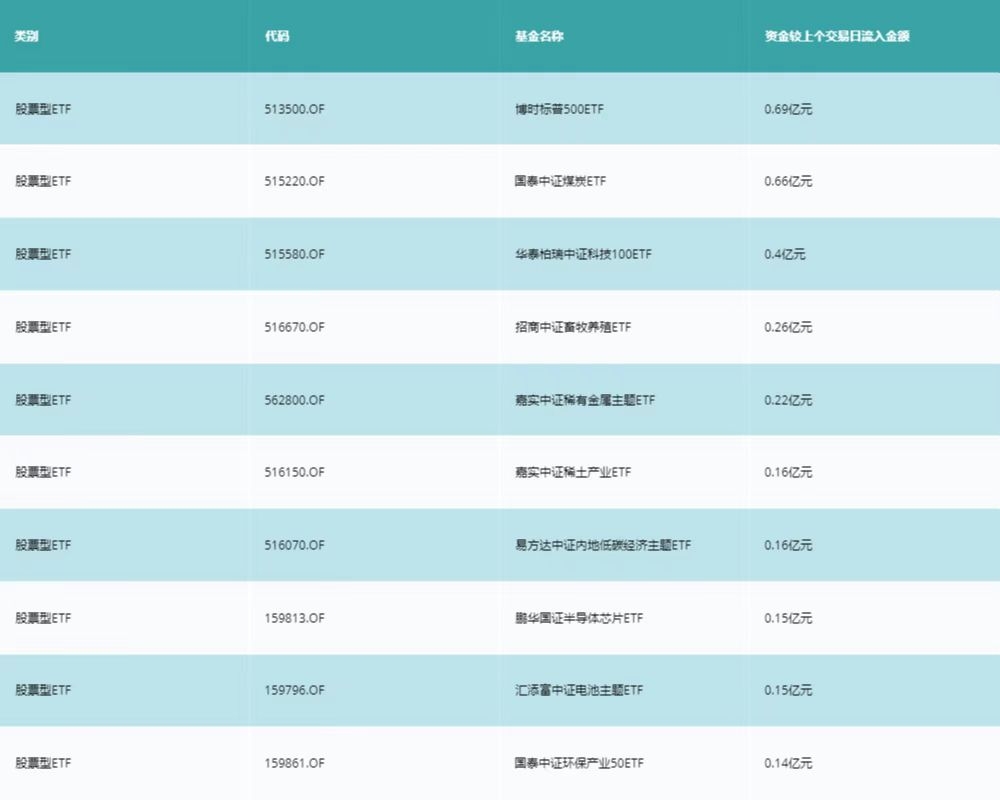Click 股票型ETF in the 562800.OF row
The width and height of the screenshot is (1000, 800).
(43, 400)
